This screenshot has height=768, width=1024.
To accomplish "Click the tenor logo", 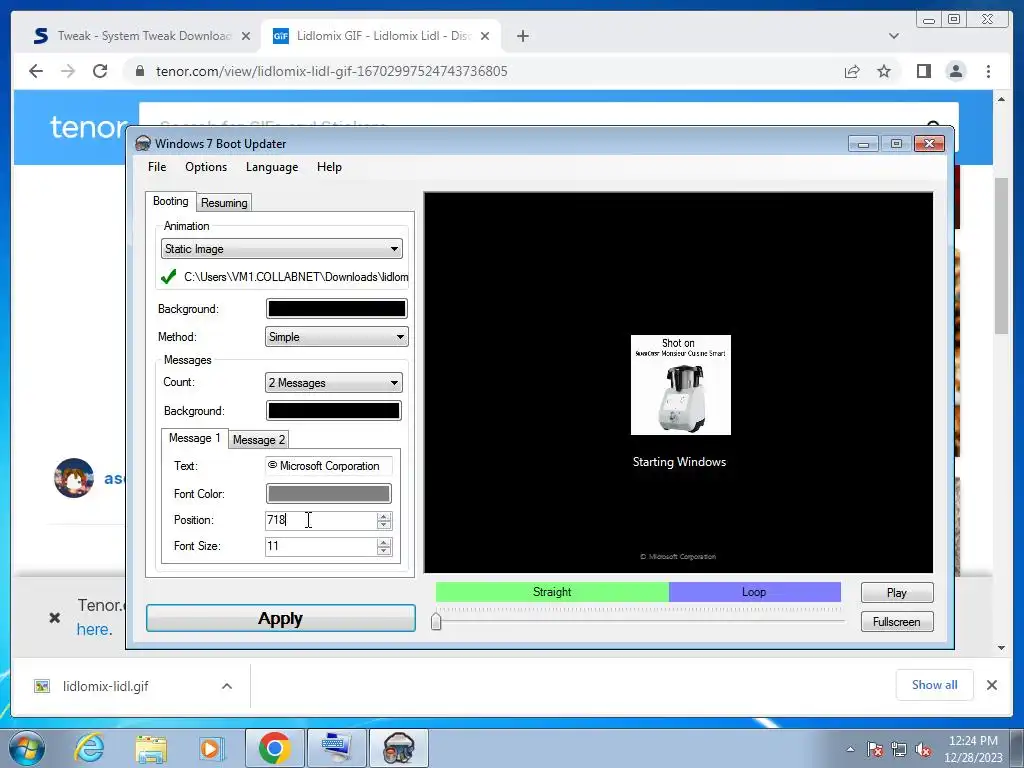I will coord(88,127).
